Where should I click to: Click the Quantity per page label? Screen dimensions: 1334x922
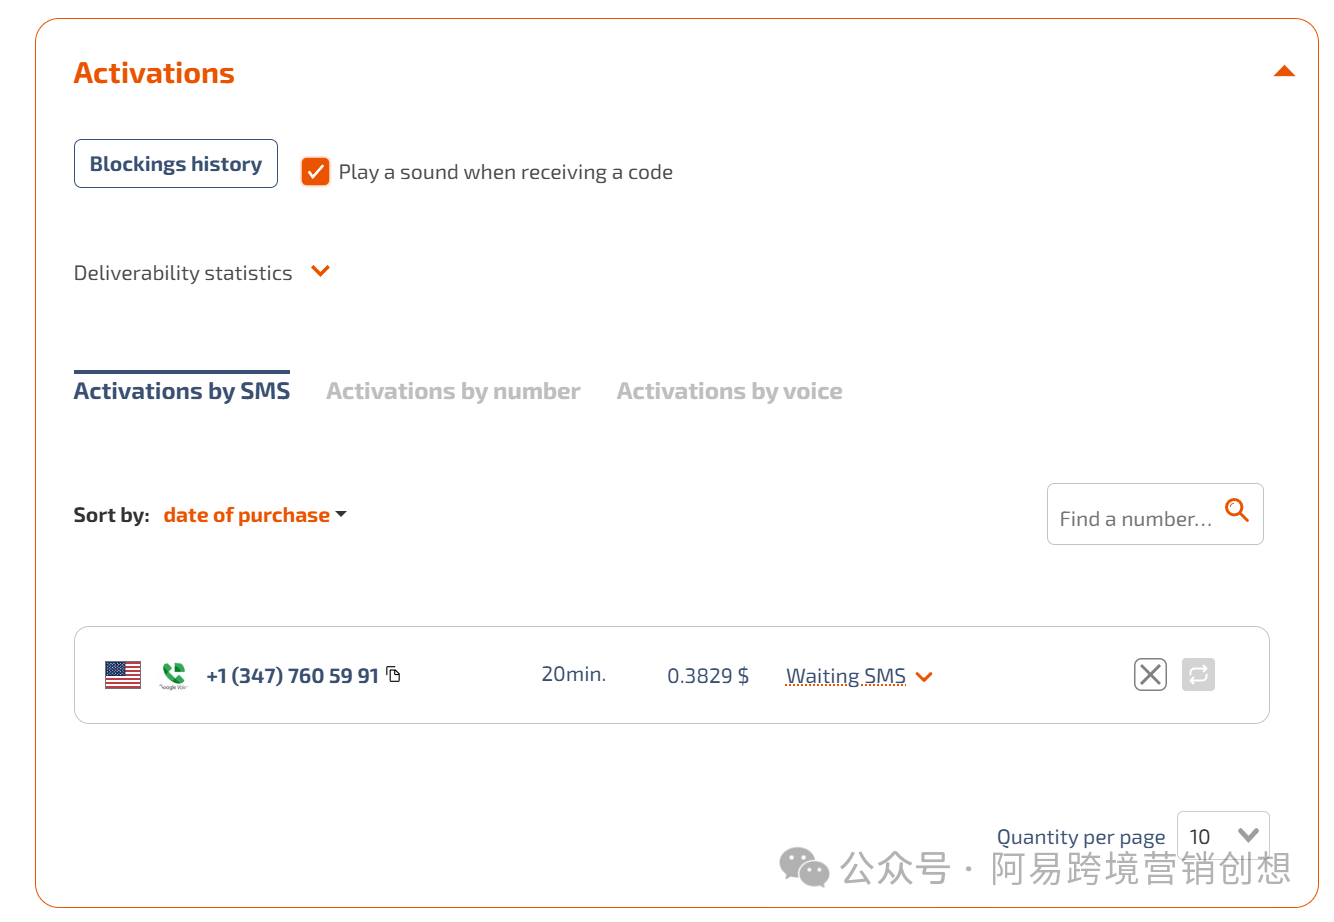(x=1081, y=837)
